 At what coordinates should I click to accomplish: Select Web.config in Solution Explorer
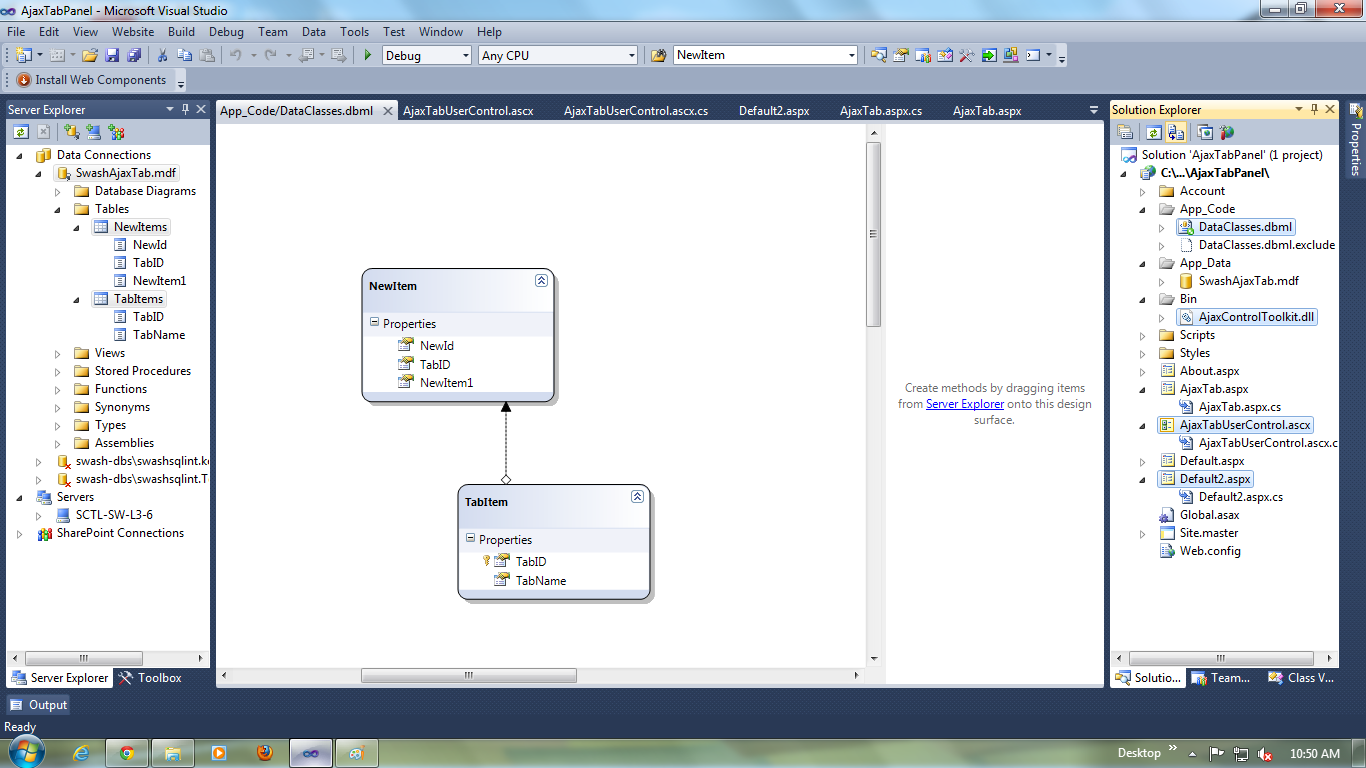[x=1210, y=551]
